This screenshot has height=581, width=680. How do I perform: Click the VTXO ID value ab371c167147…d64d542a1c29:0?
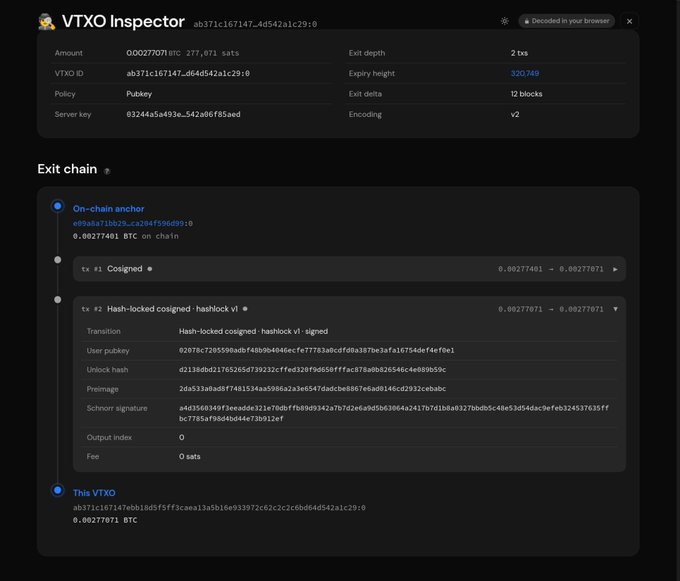click(188, 73)
